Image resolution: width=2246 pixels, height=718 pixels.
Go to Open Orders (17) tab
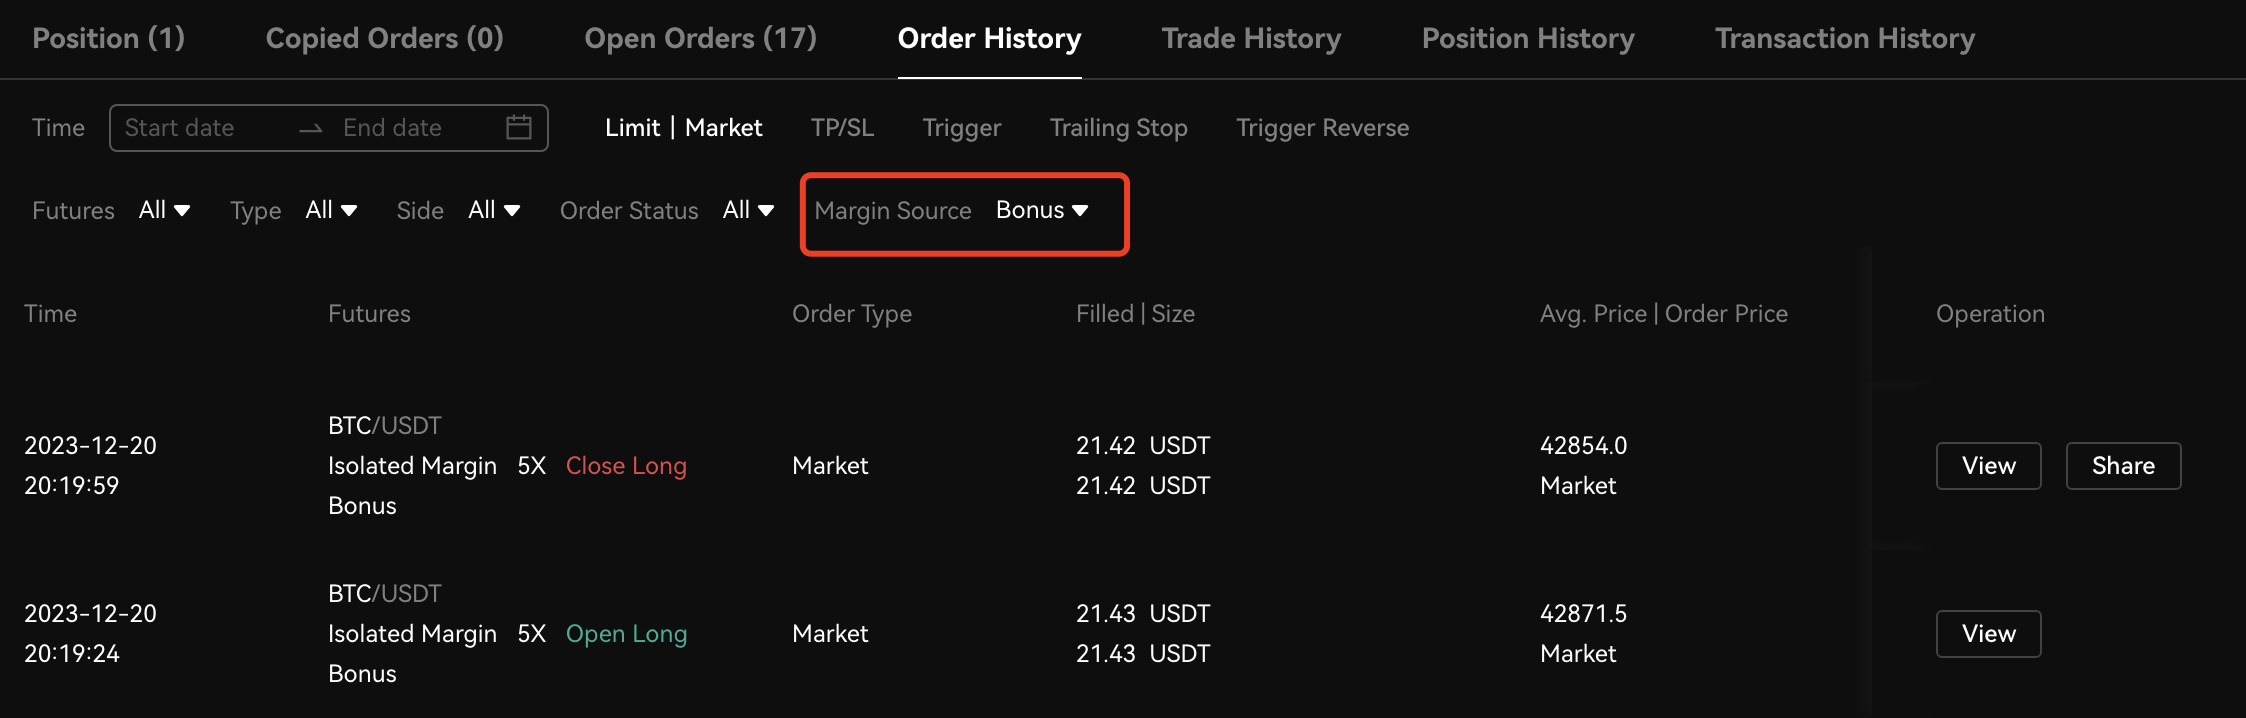click(x=700, y=39)
